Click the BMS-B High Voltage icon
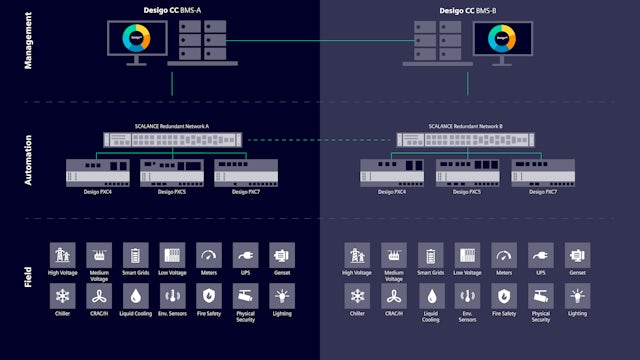The height and width of the screenshot is (360, 640). (357, 255)
